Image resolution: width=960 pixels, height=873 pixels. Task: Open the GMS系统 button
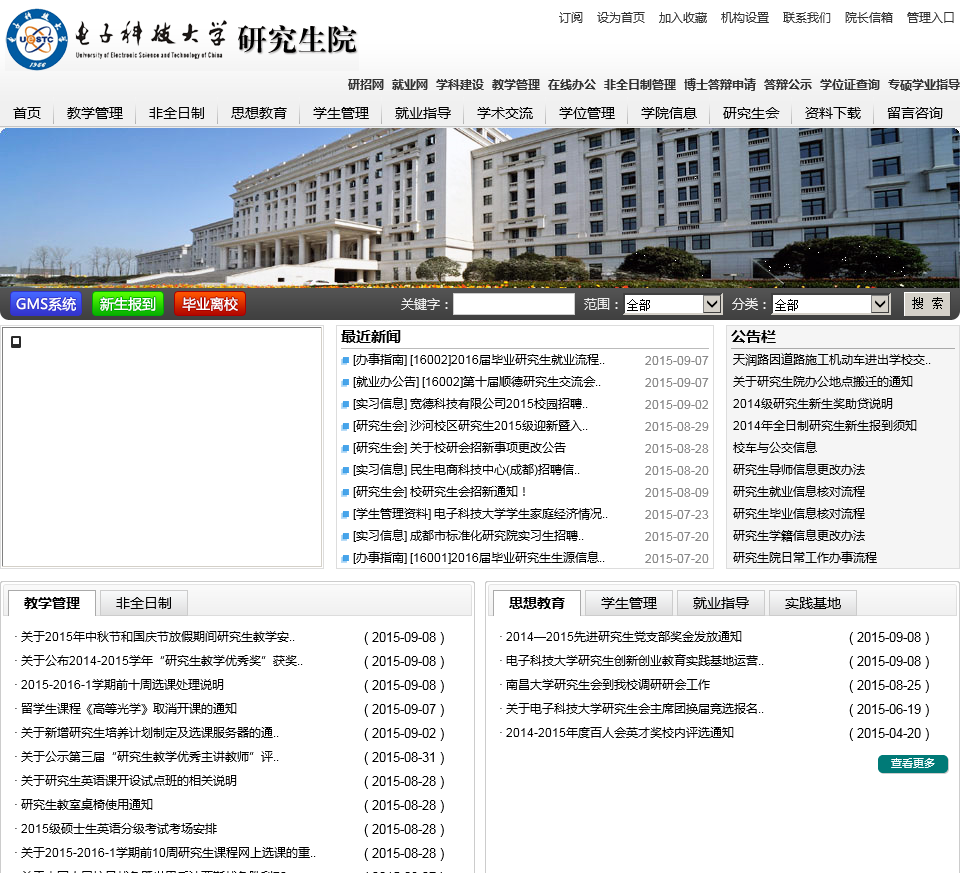(46, 304)
